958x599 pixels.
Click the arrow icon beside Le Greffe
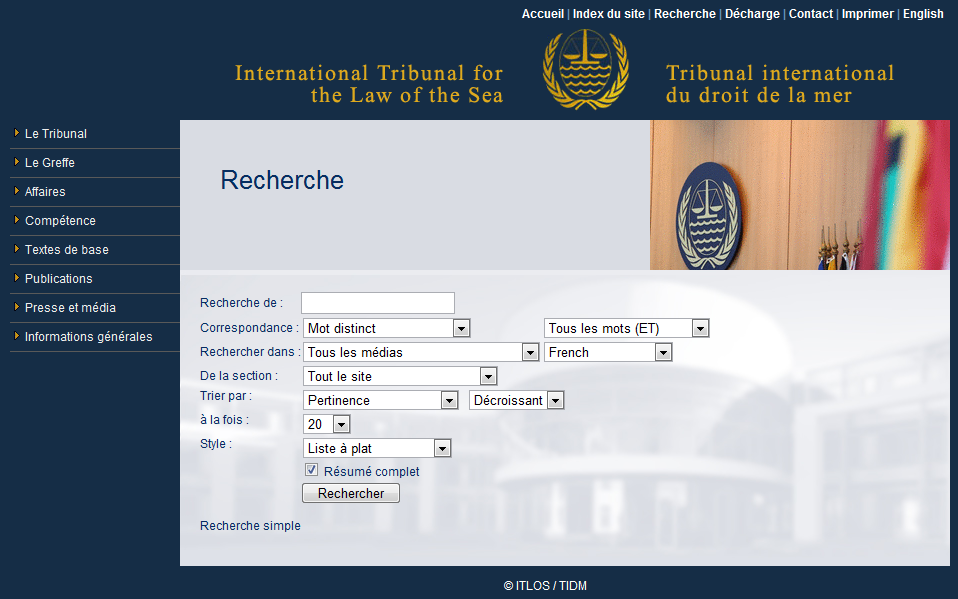coord(17,162)
